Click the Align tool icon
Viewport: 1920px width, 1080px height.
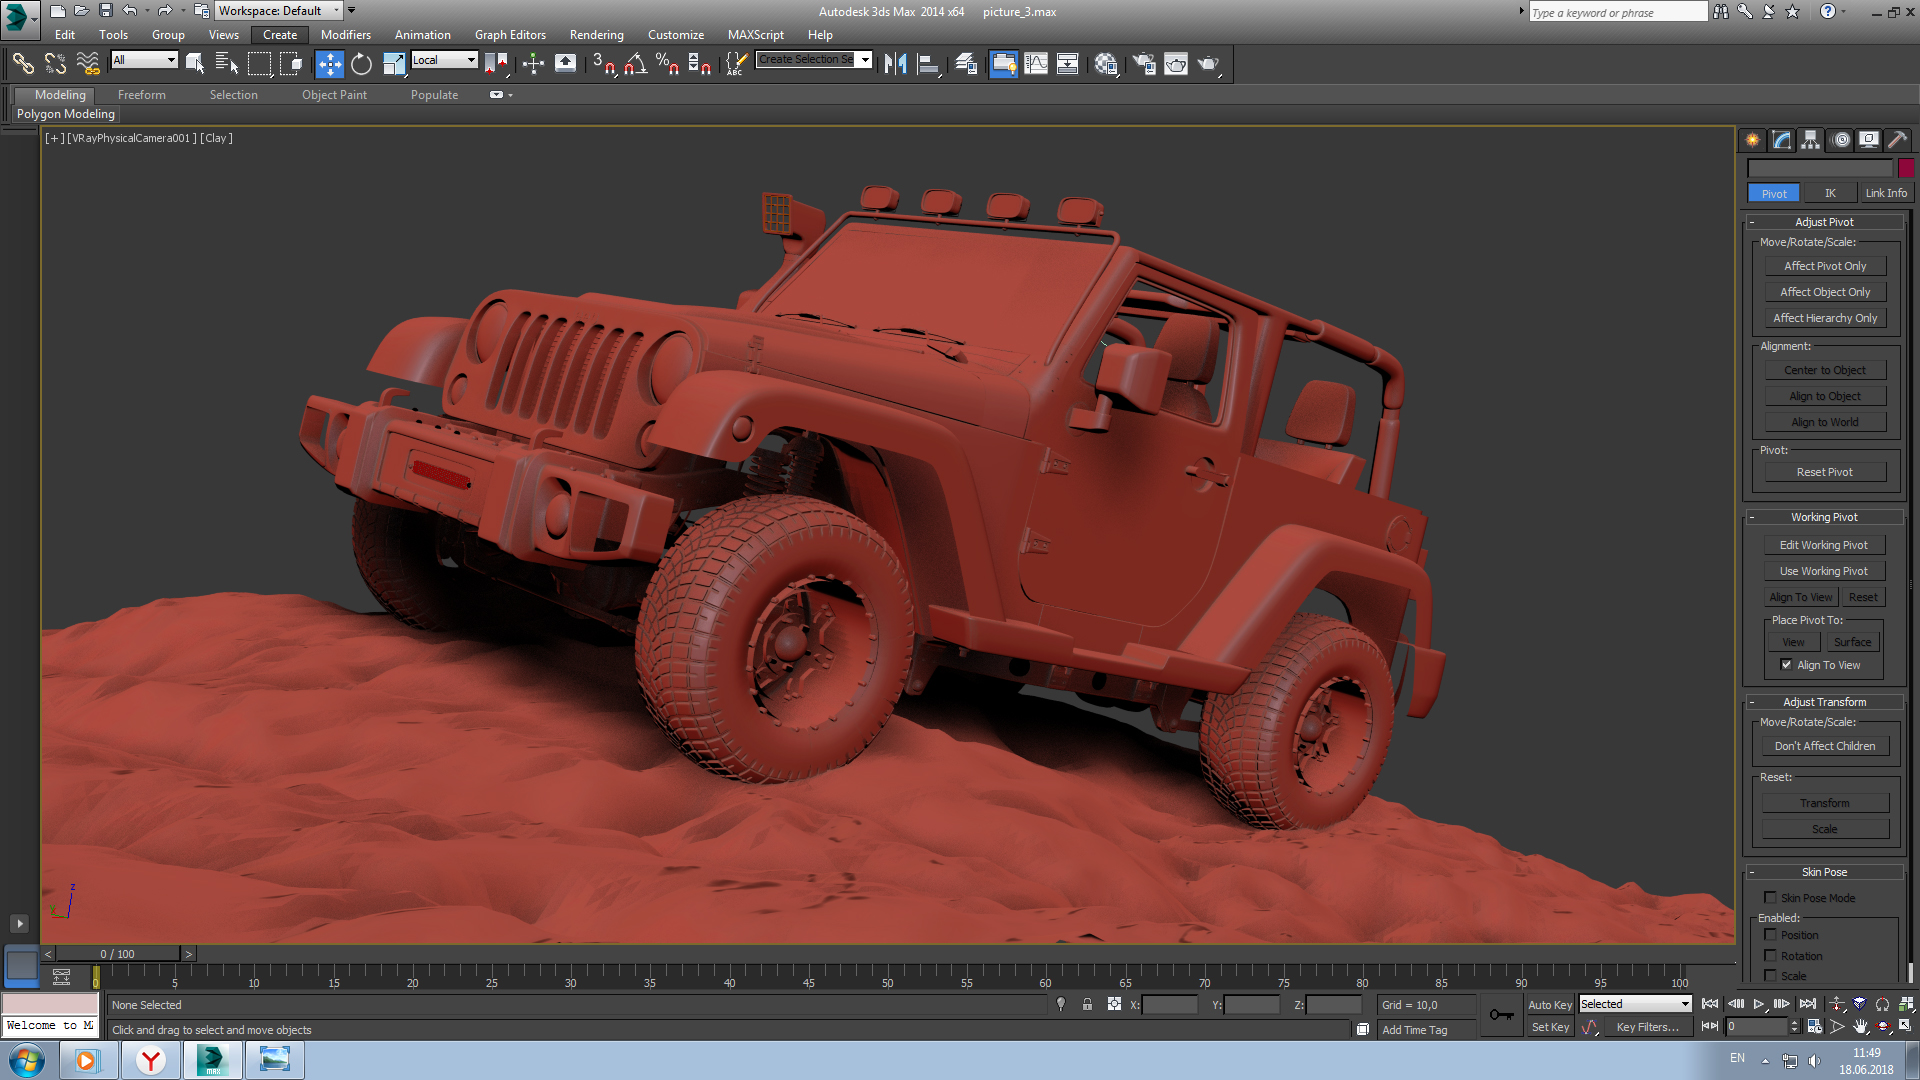928,64
